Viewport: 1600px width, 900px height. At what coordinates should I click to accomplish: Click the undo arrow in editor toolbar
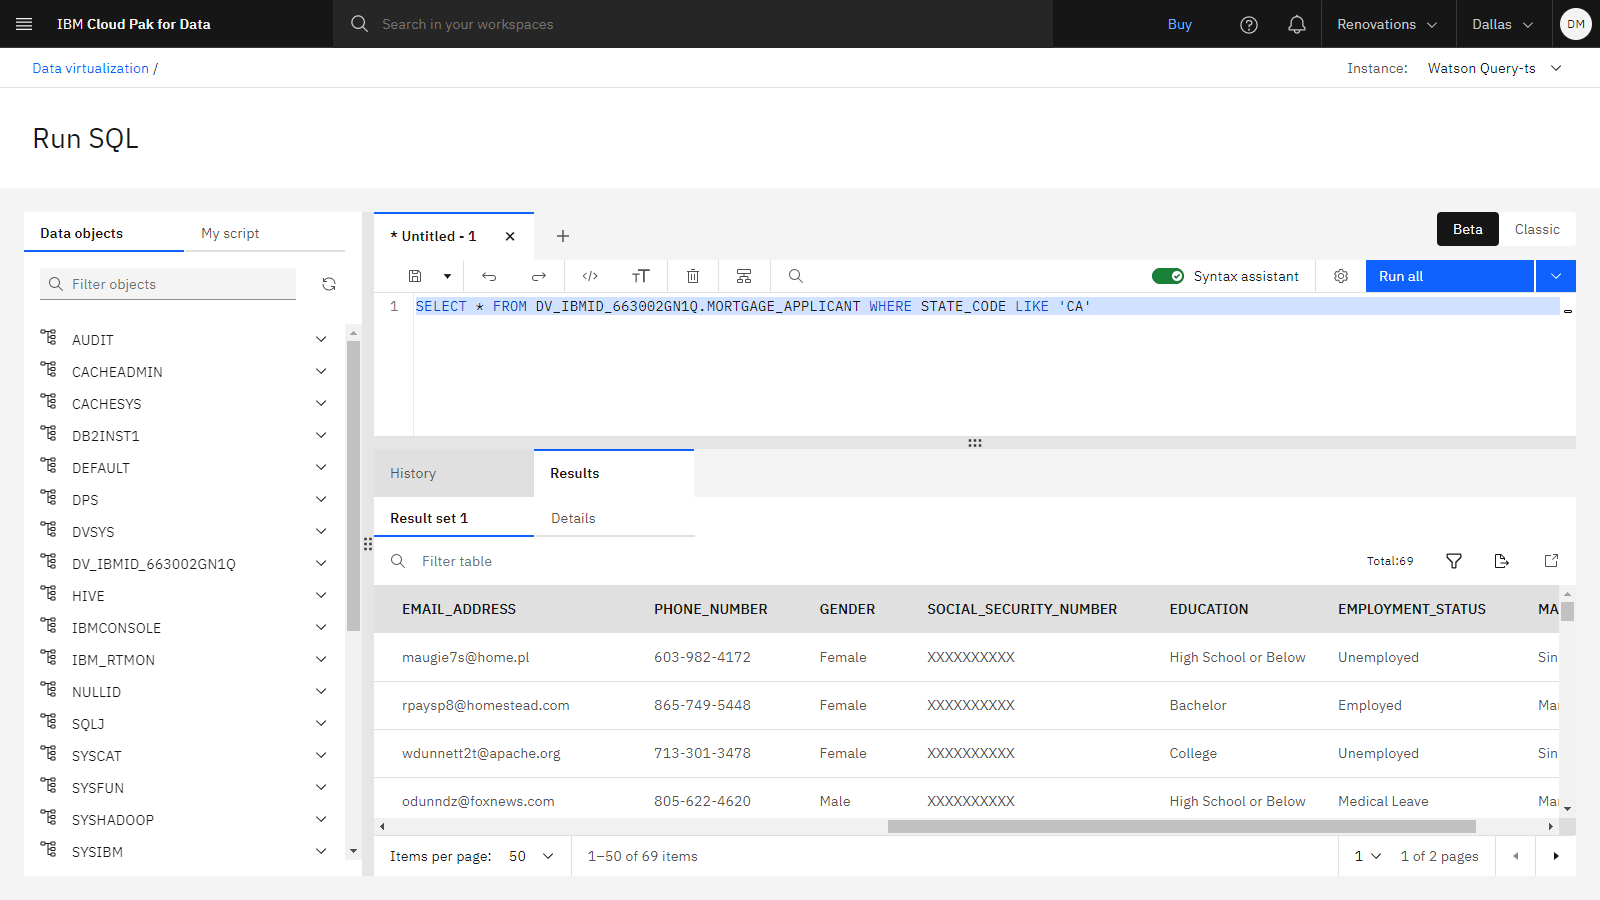489,276
